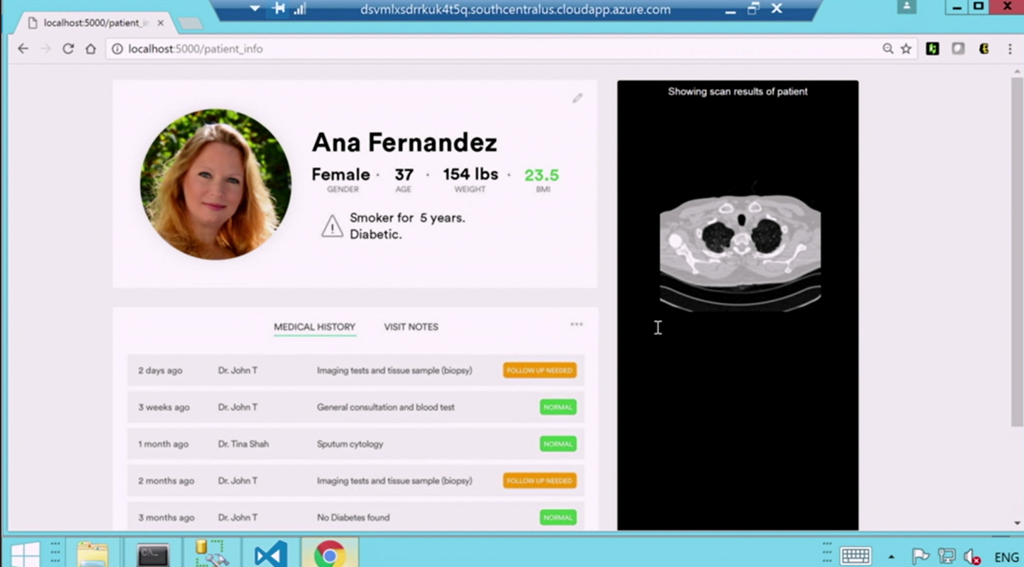This screenshot has width=1024, height=567.
Task: Click the pencil edit icon on patient card
Action: coord(577,98)
